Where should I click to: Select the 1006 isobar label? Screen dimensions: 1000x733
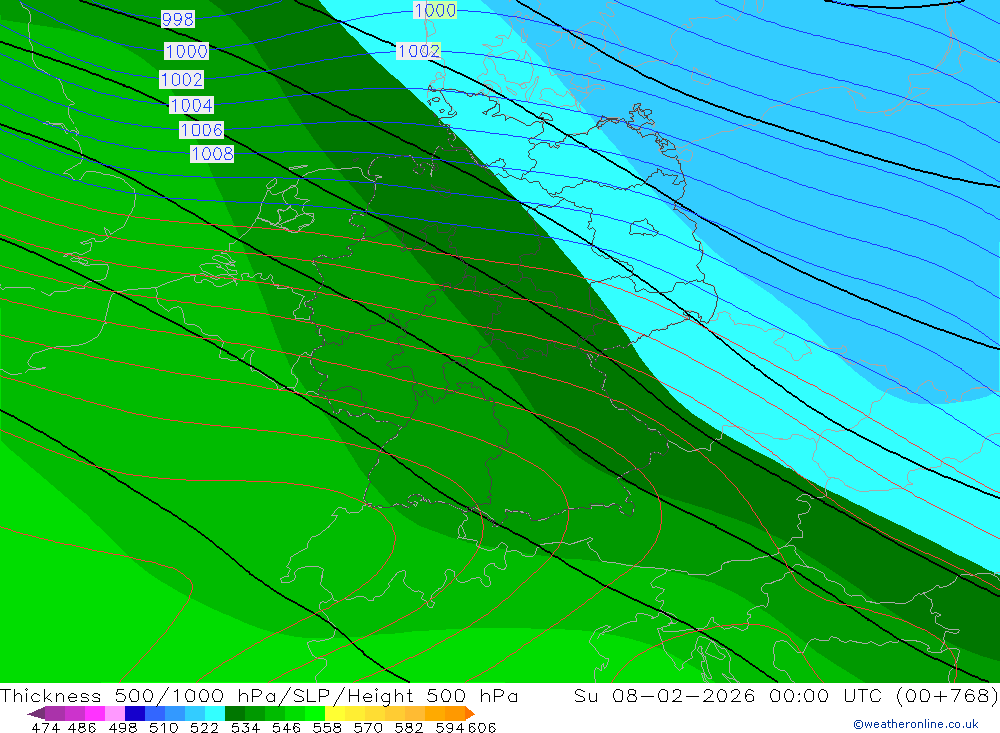[x=202, y=130]
